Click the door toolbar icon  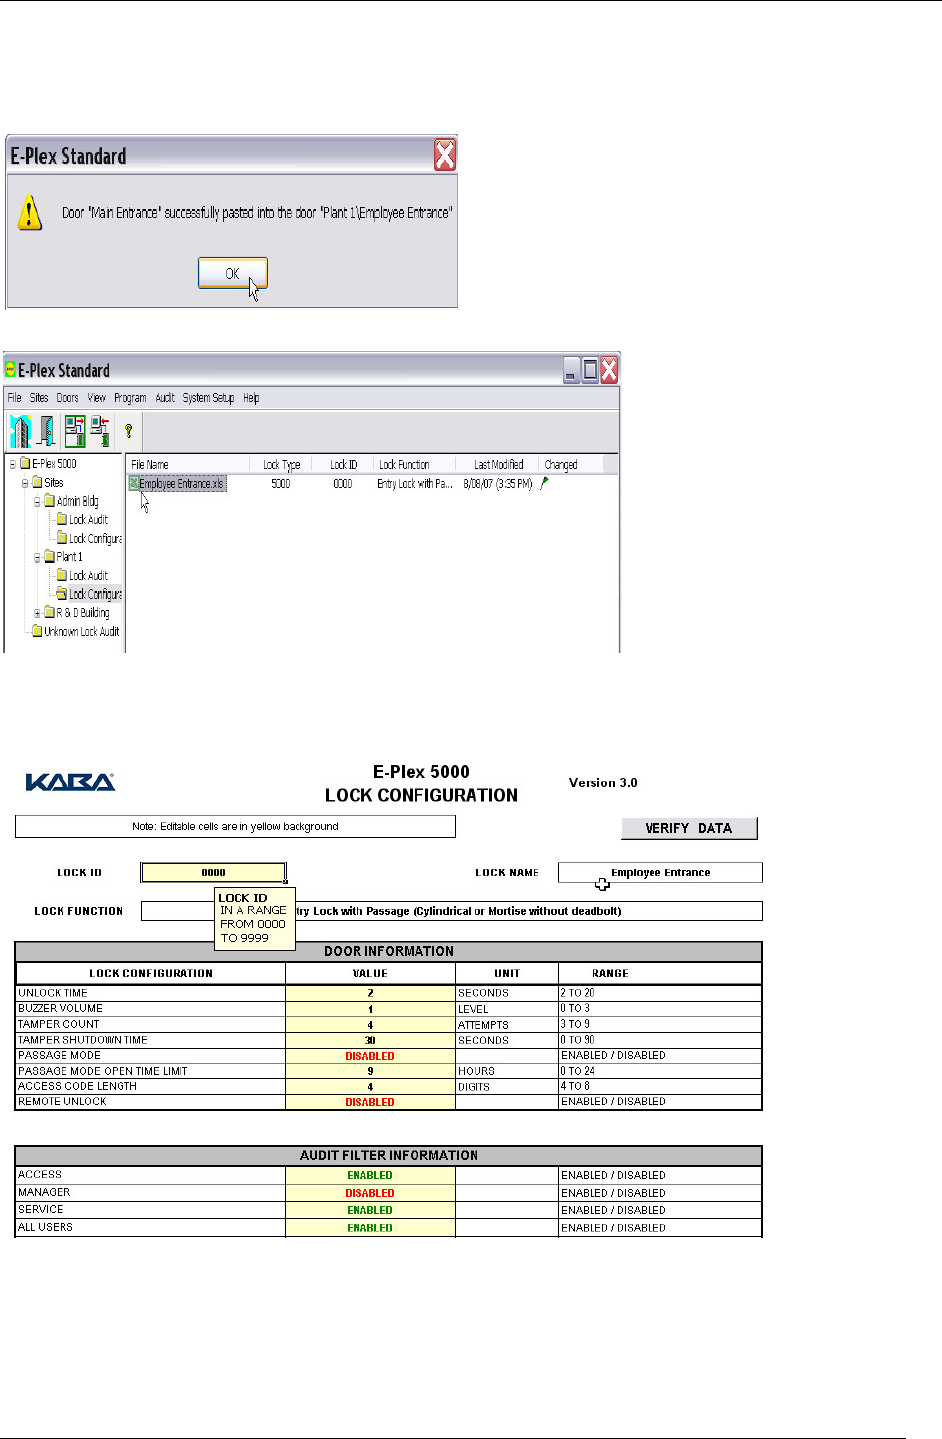[x=46, y=431]
